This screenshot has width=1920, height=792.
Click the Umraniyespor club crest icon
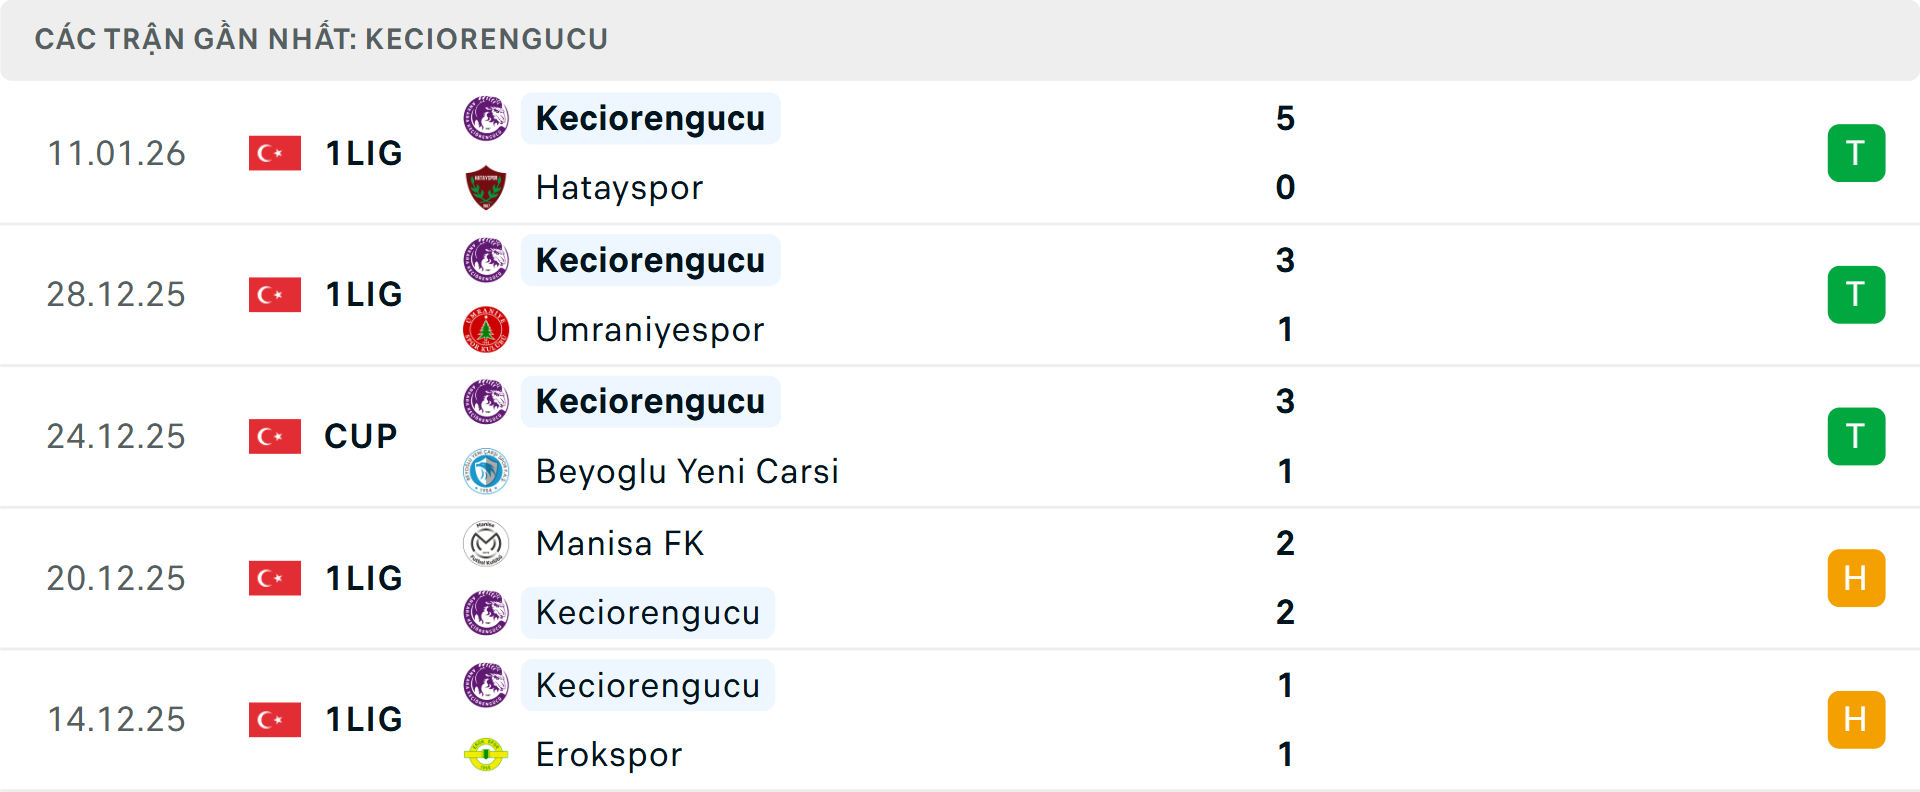(486, 330)
